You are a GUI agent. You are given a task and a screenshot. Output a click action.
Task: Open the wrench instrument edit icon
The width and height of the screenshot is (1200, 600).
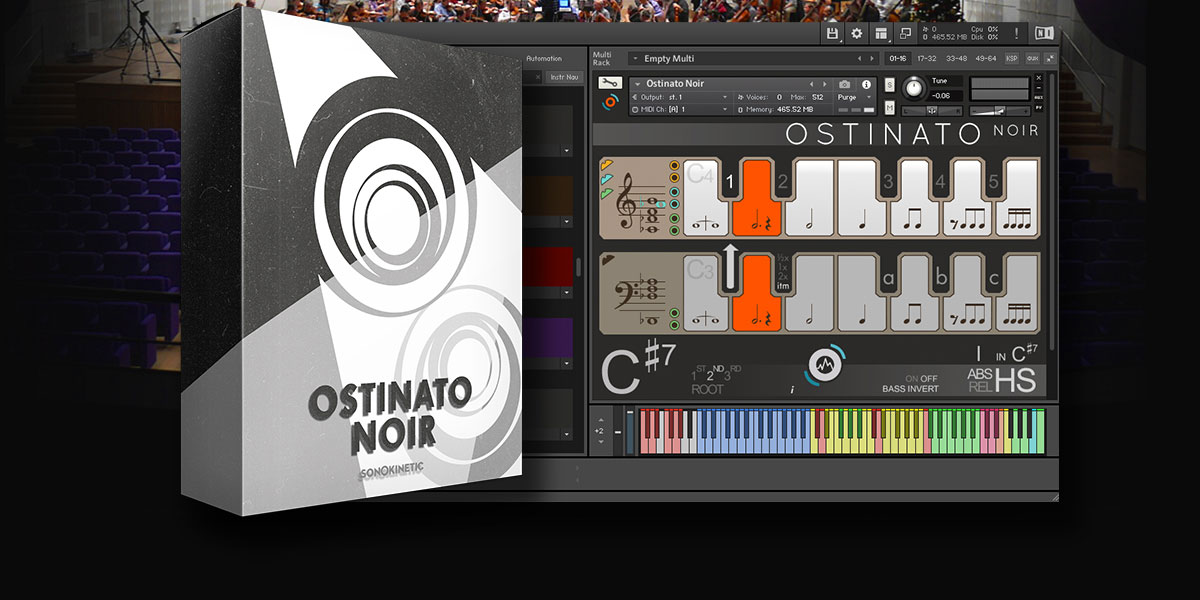pos(609,83)
